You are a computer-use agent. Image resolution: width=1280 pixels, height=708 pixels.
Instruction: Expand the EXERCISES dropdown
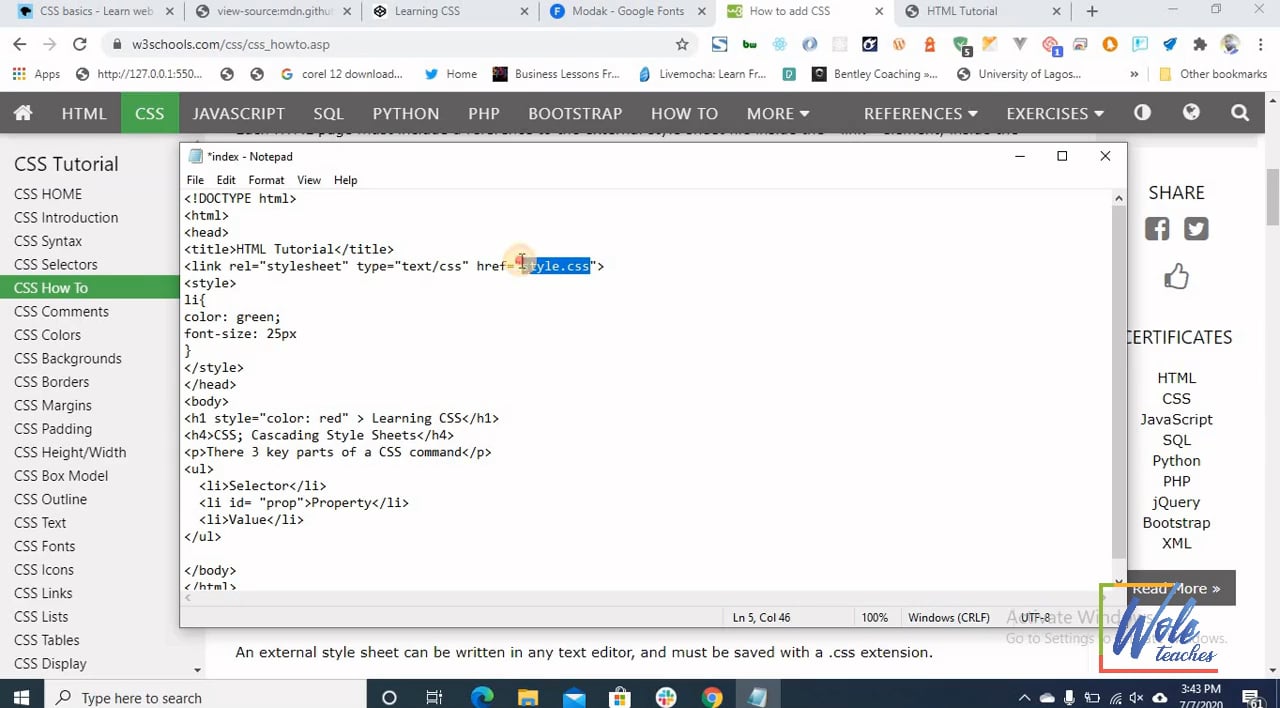[x=1055, y=113]
